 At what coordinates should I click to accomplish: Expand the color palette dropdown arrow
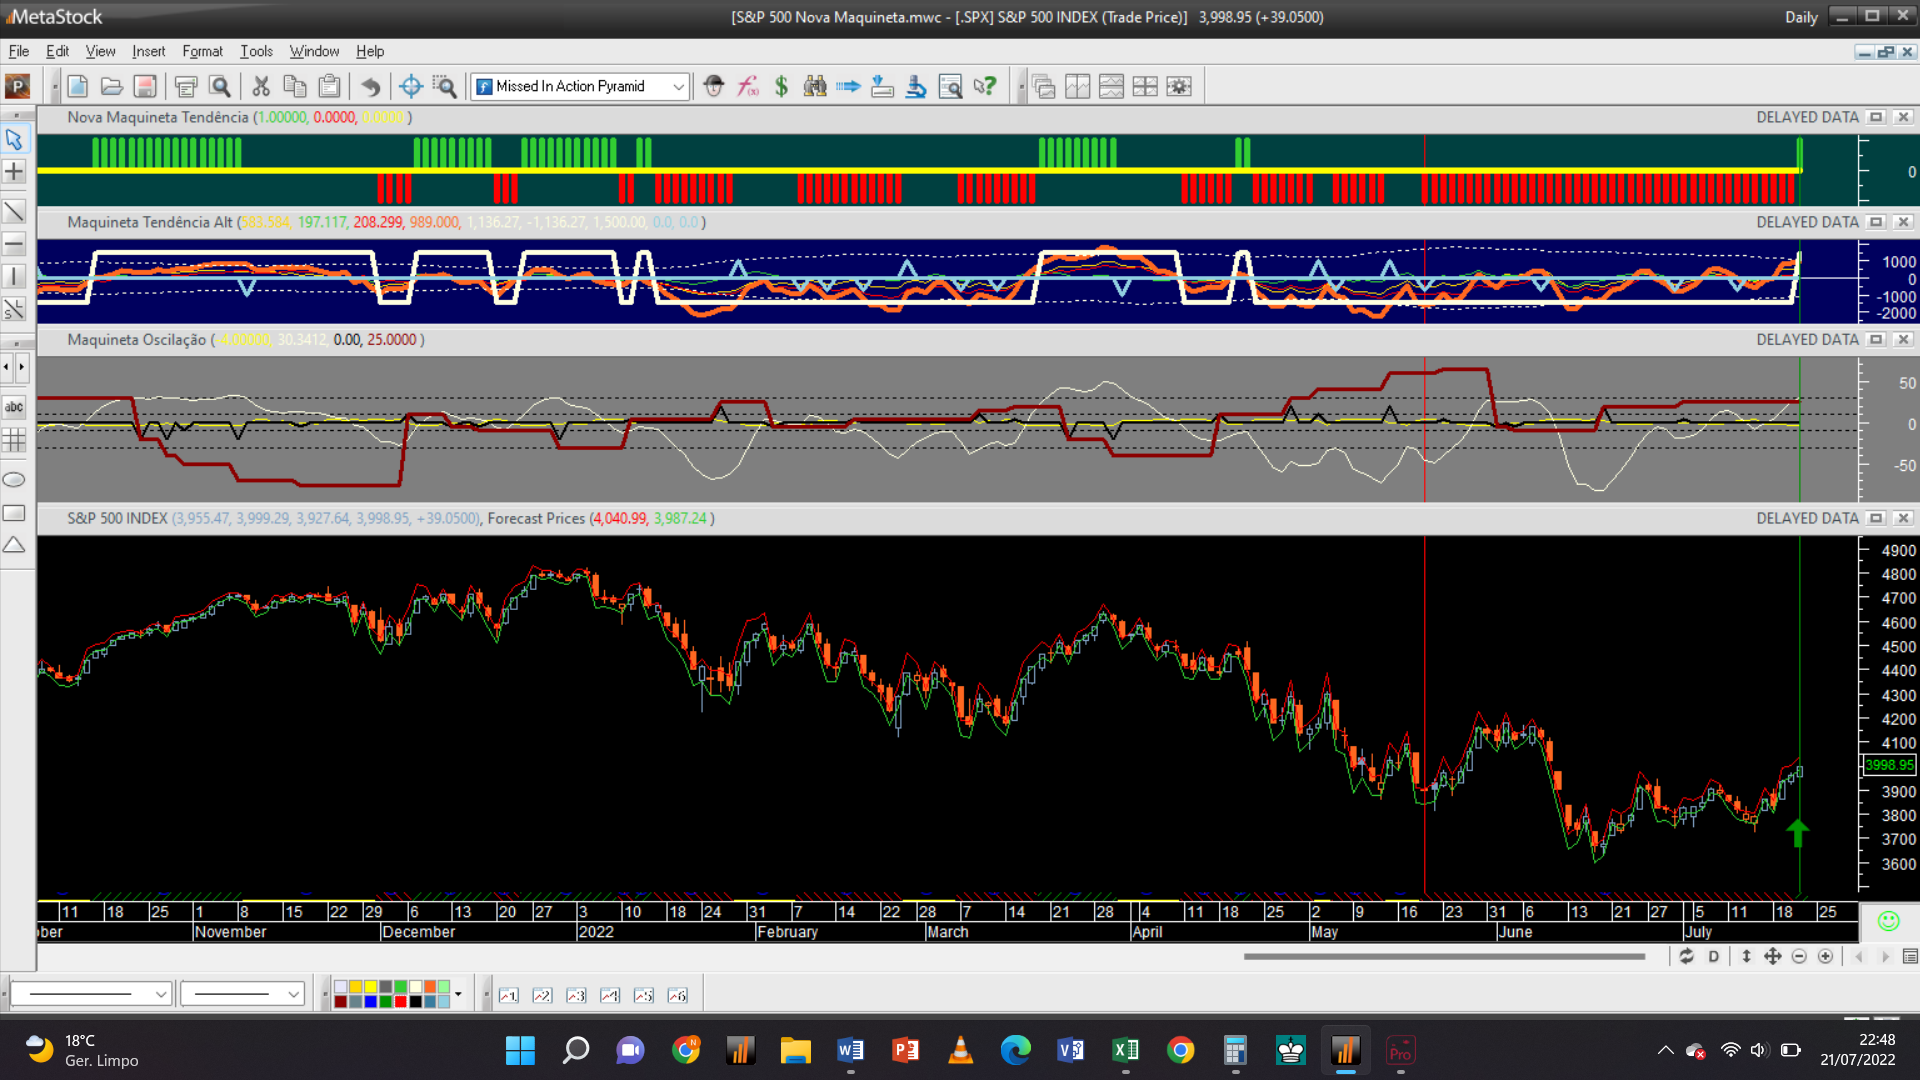point(458,994)
